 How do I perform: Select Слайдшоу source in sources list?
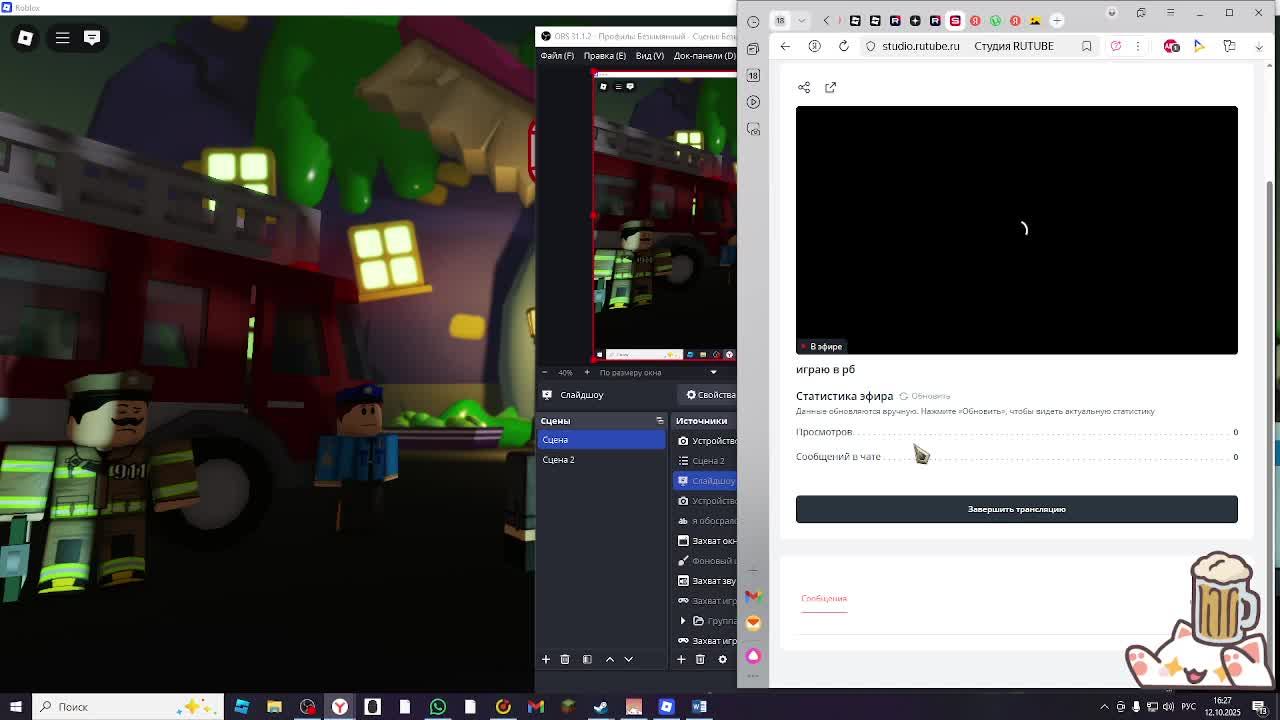tap(705, 481)
